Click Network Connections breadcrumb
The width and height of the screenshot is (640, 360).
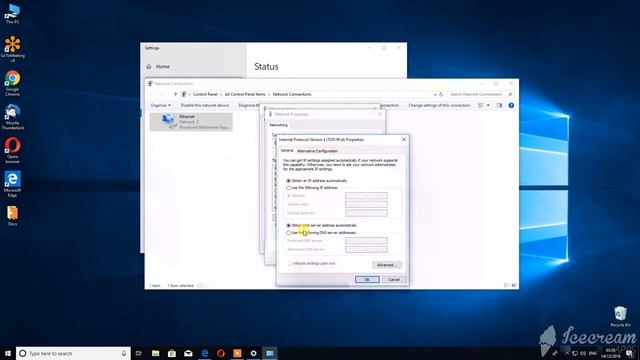pyautogui.click(x=292, y=94)
